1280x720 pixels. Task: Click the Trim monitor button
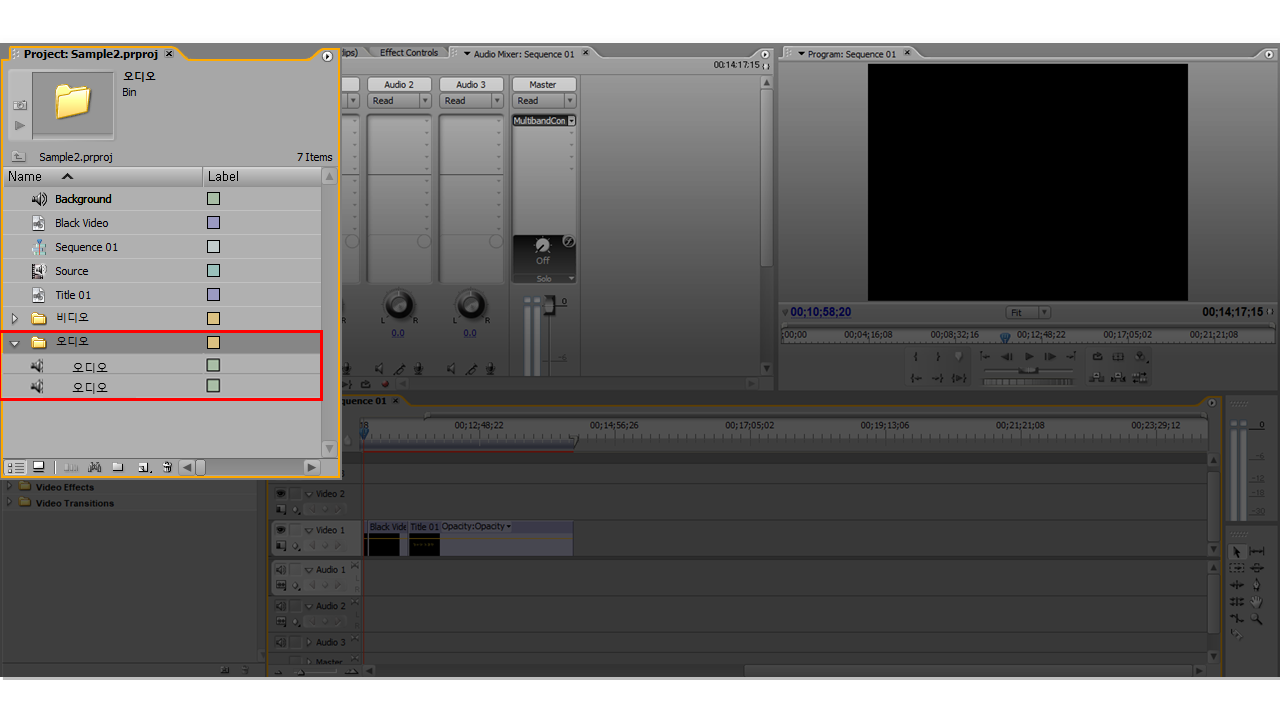tap(1140, 378)
